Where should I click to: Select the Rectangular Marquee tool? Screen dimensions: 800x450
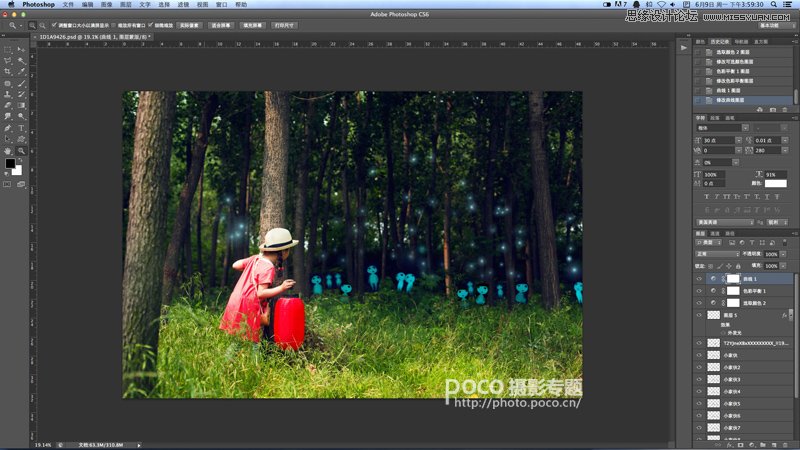point(8,49)
